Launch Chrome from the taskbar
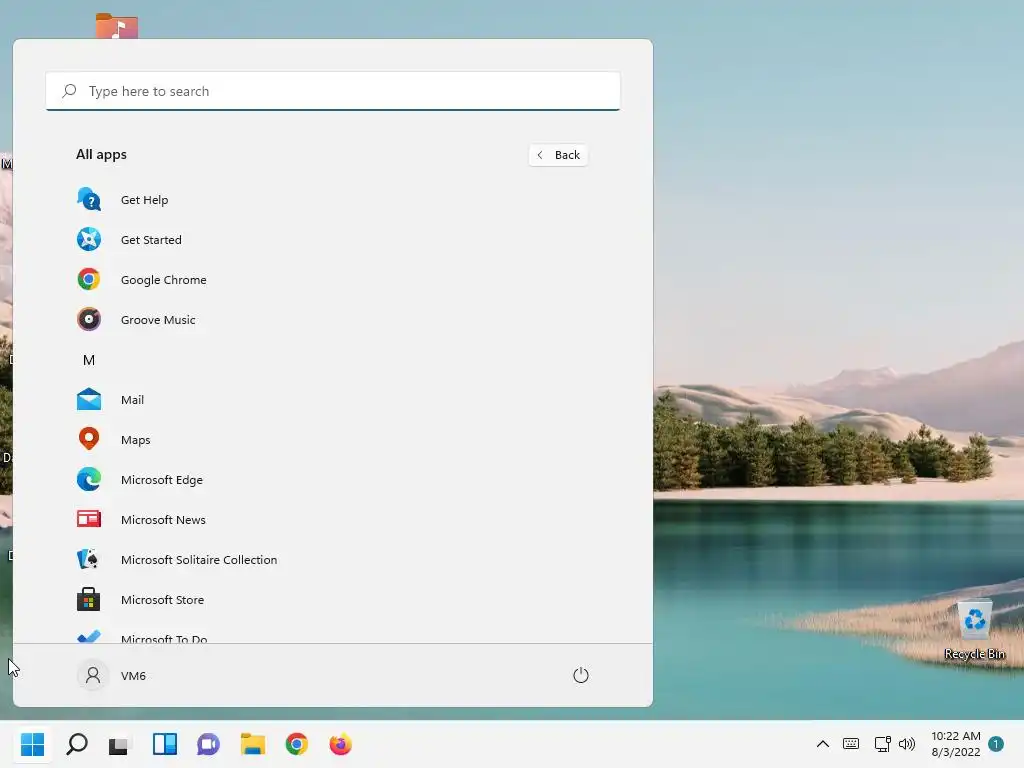Image resolution: width=1024 pixels, height=768 pixels. [x=296, y=744]
